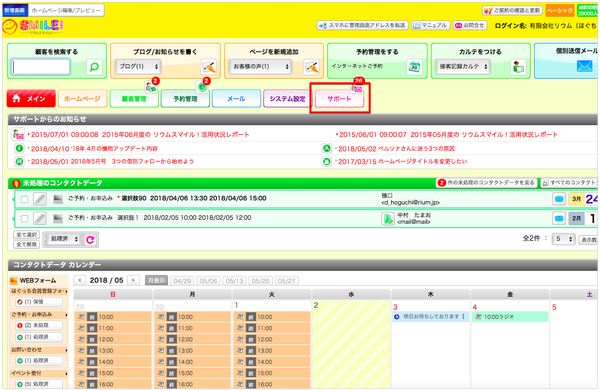The height and width of the screenshot is (391, 600).
Task: Go to previous month in calendar
Action: [x=80, y=280]
